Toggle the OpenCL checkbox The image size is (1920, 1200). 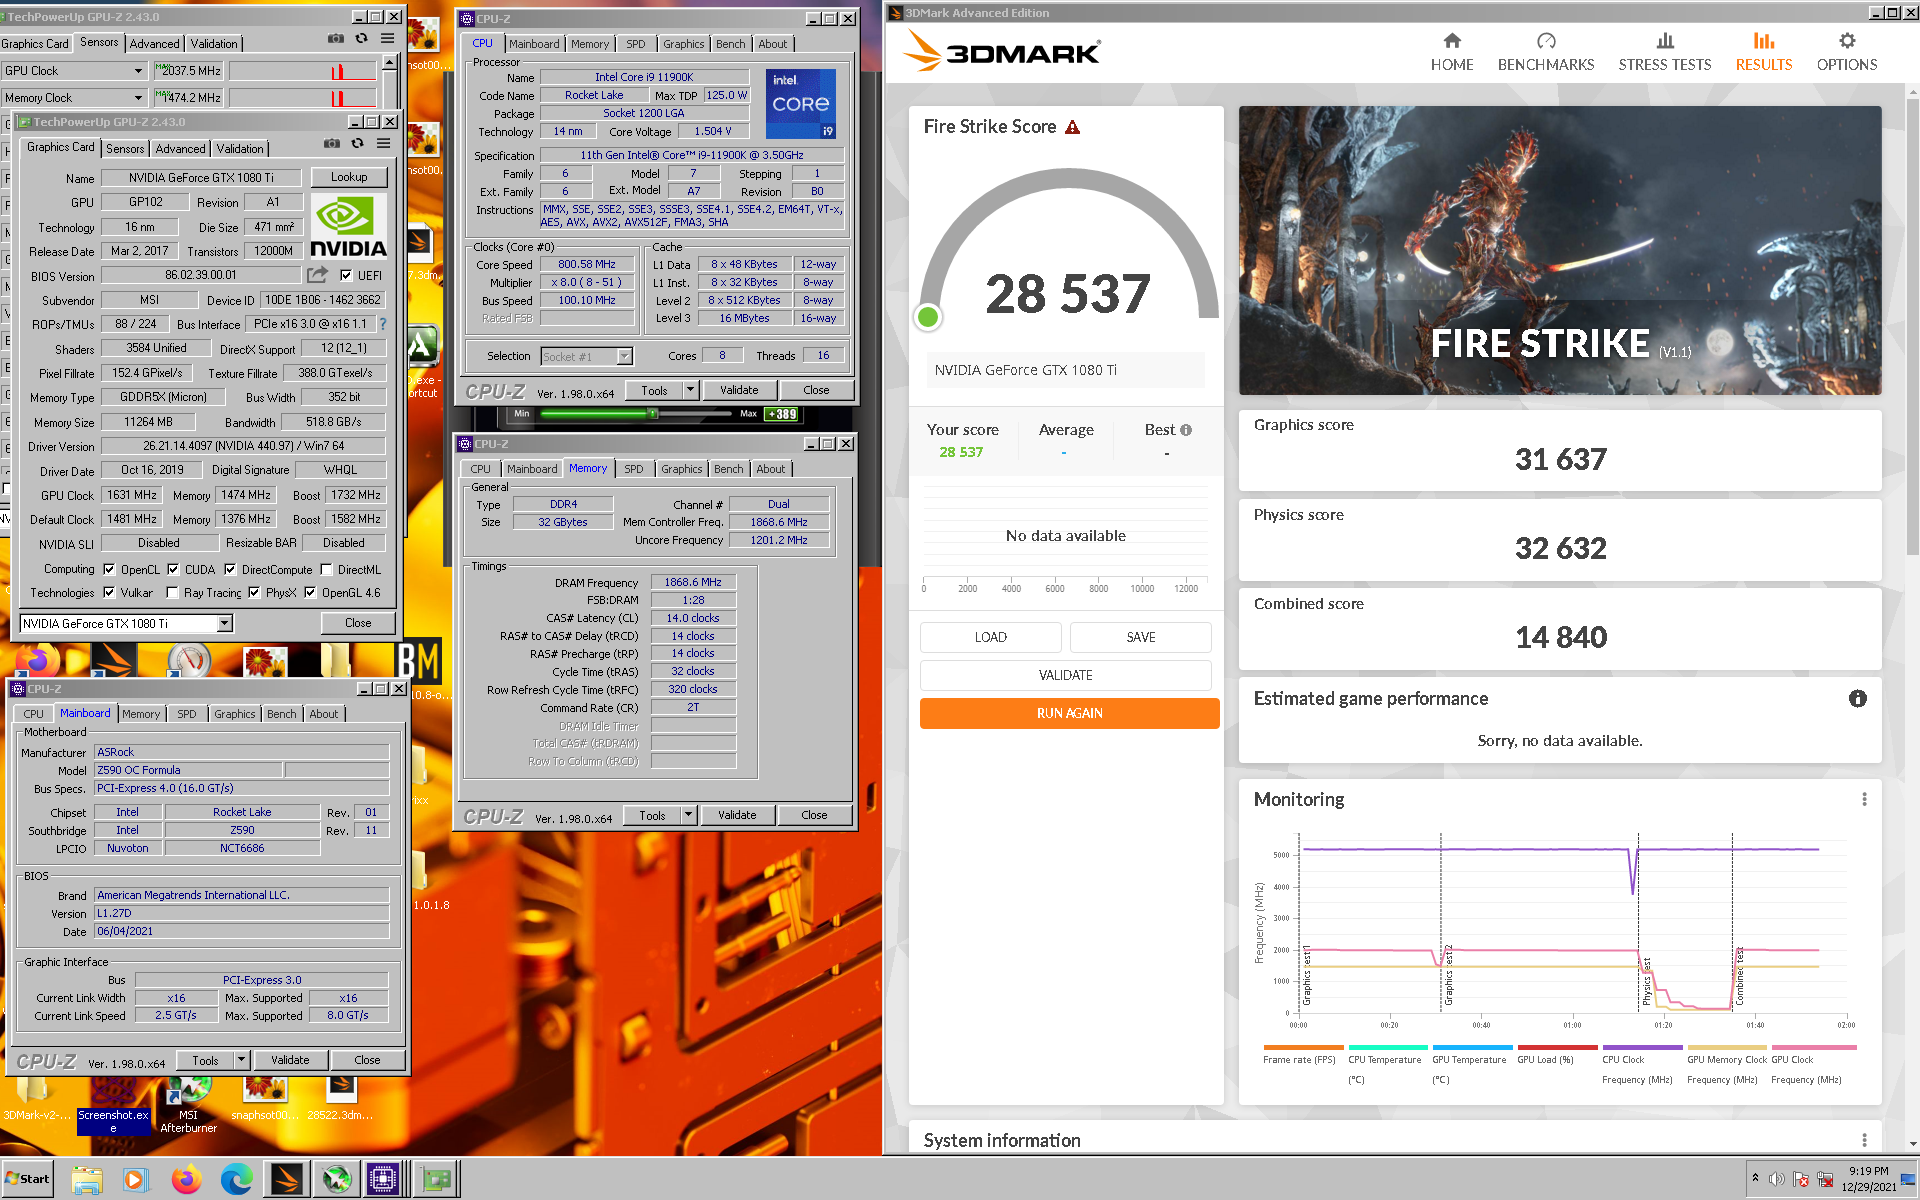click(109, 569)
